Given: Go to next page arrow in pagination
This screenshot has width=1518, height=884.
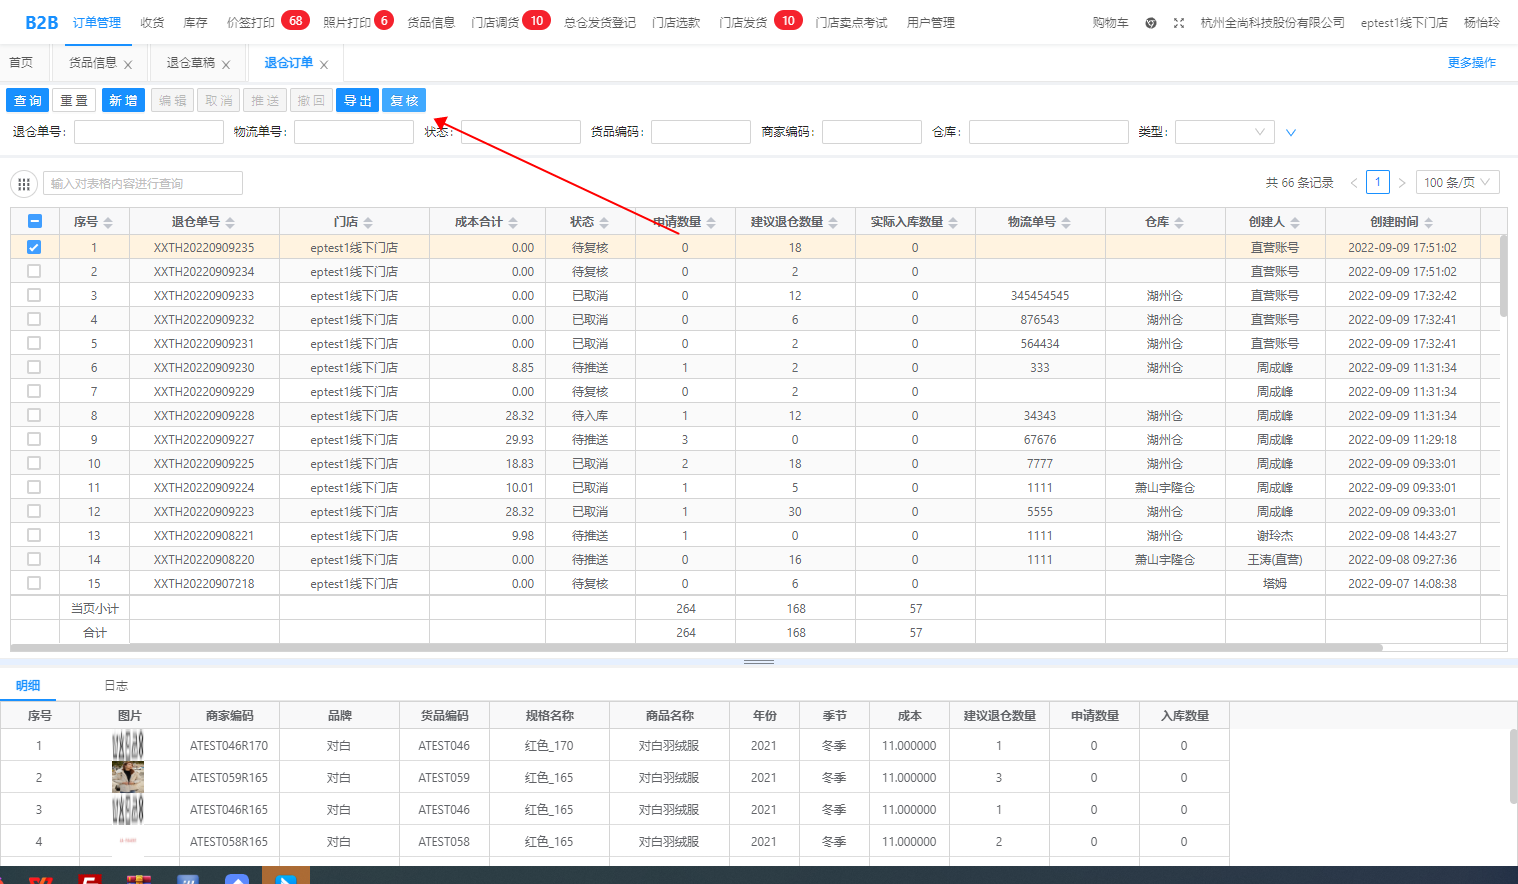Looking at the screenshot, I should 1402,183.
